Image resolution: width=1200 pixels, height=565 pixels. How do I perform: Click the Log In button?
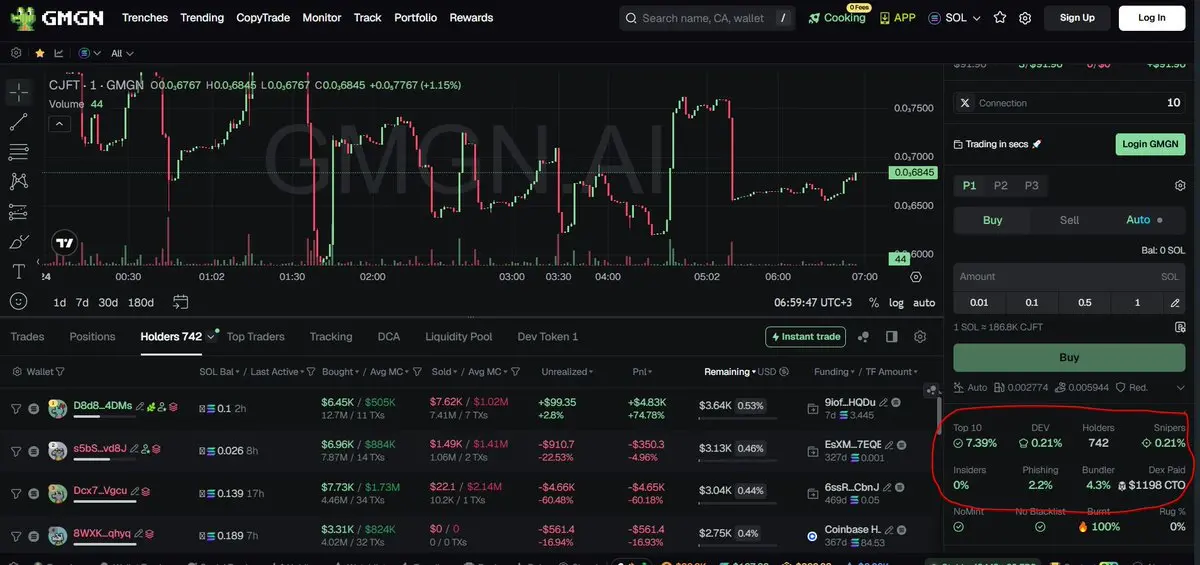pos(1151,18)
